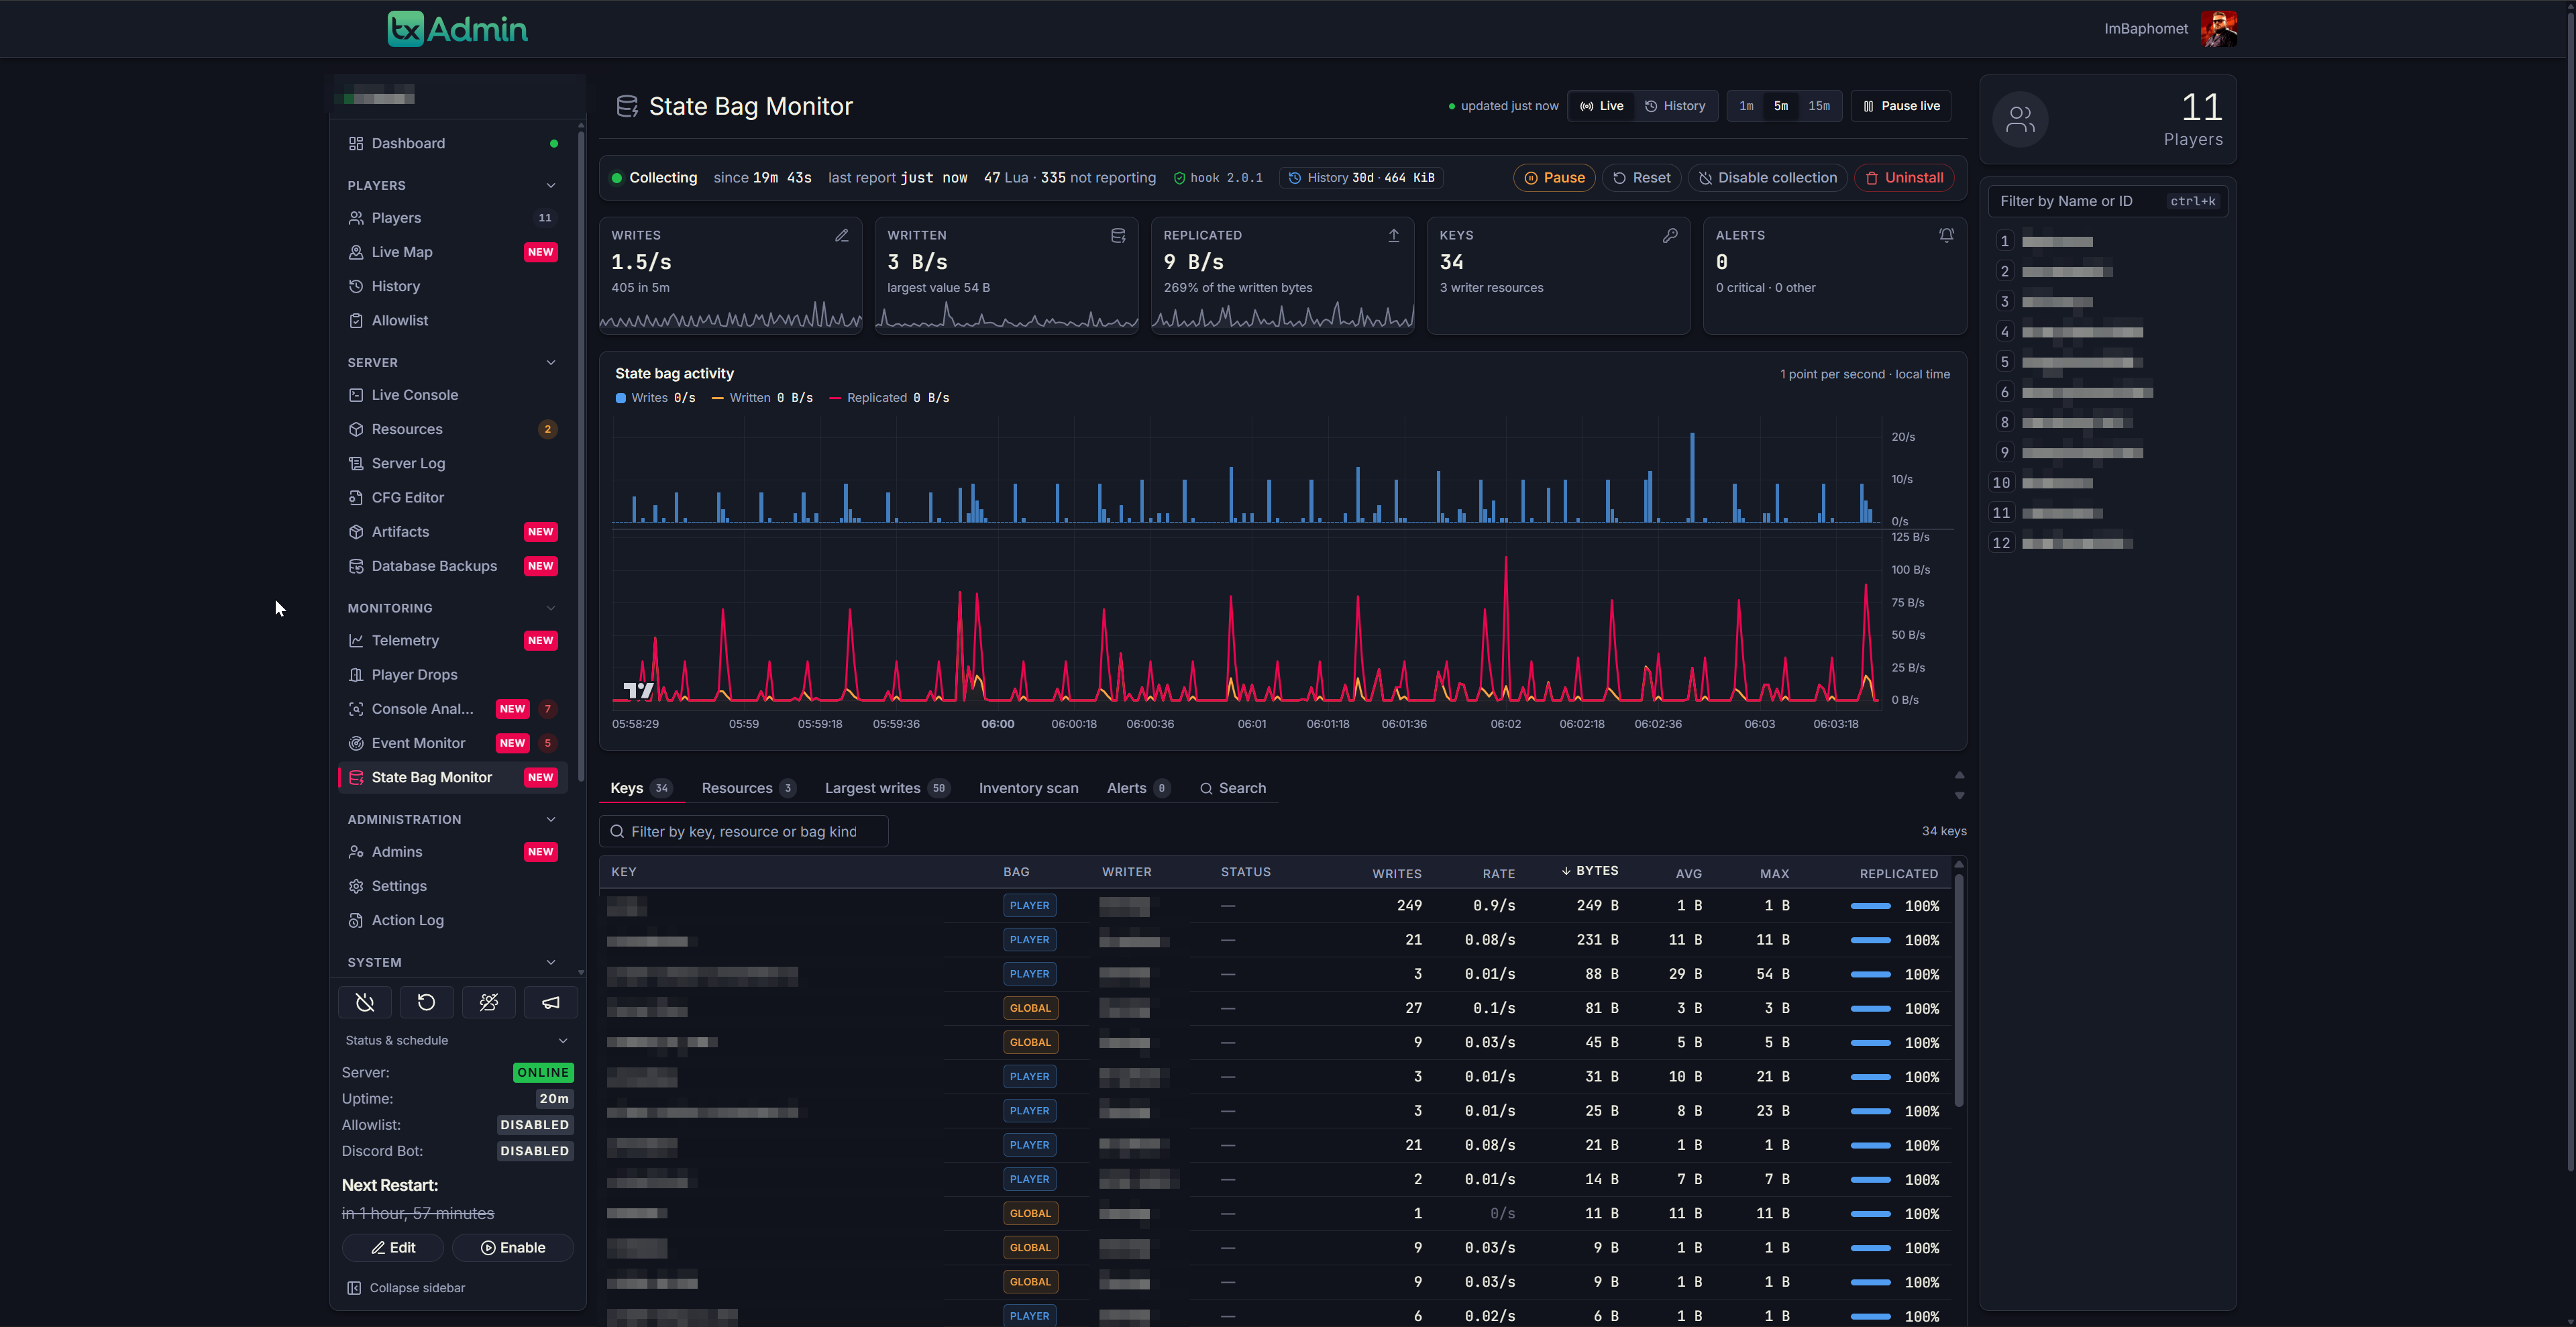Click the server restart icon in sidebar
This screenshot has width=2576, height=1327.
[x=427, y=1002]
